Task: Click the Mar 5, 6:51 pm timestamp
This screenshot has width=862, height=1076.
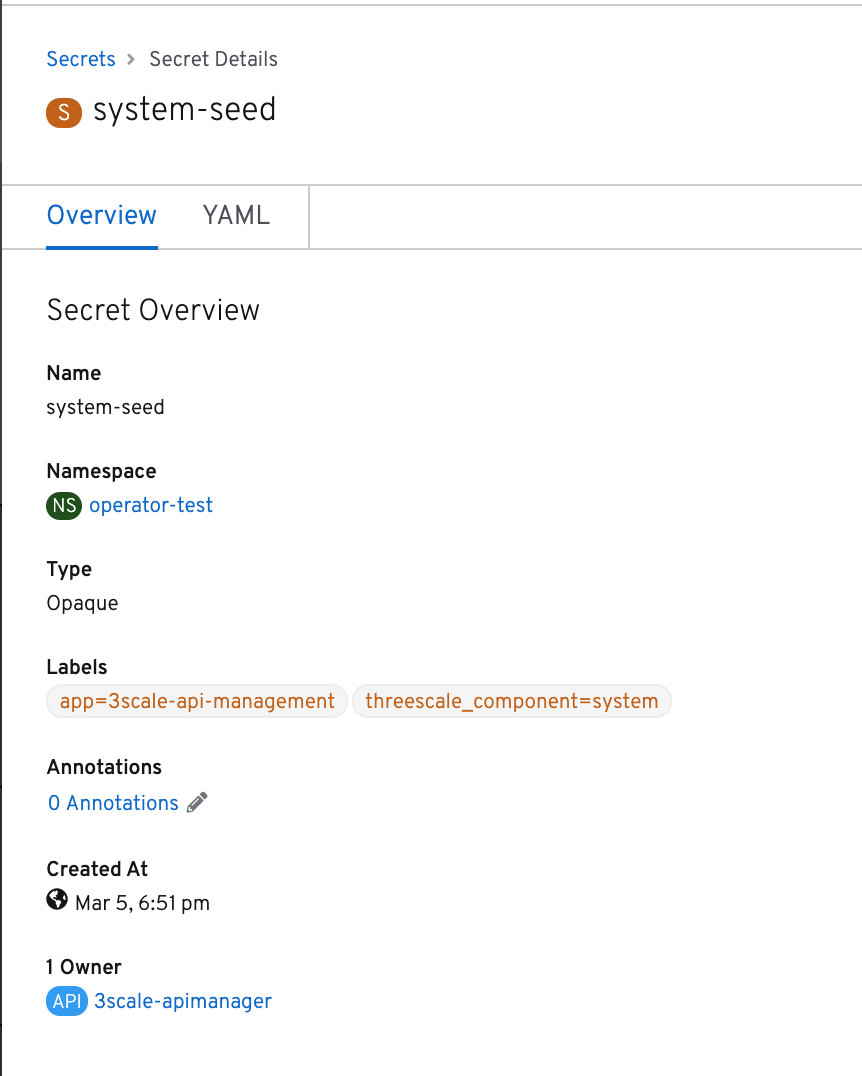Action: (x=142, y=902)
